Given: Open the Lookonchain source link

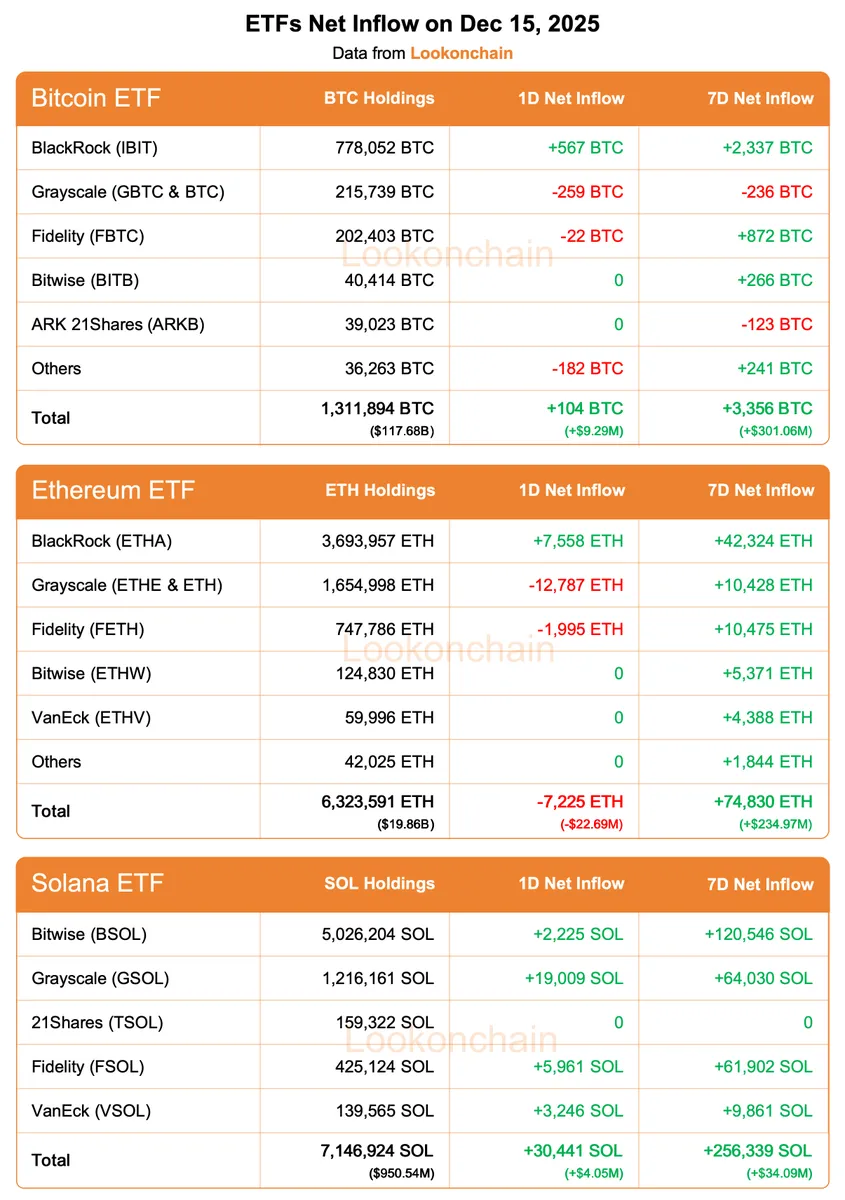Looking at the screenshot, I should 461,53.
